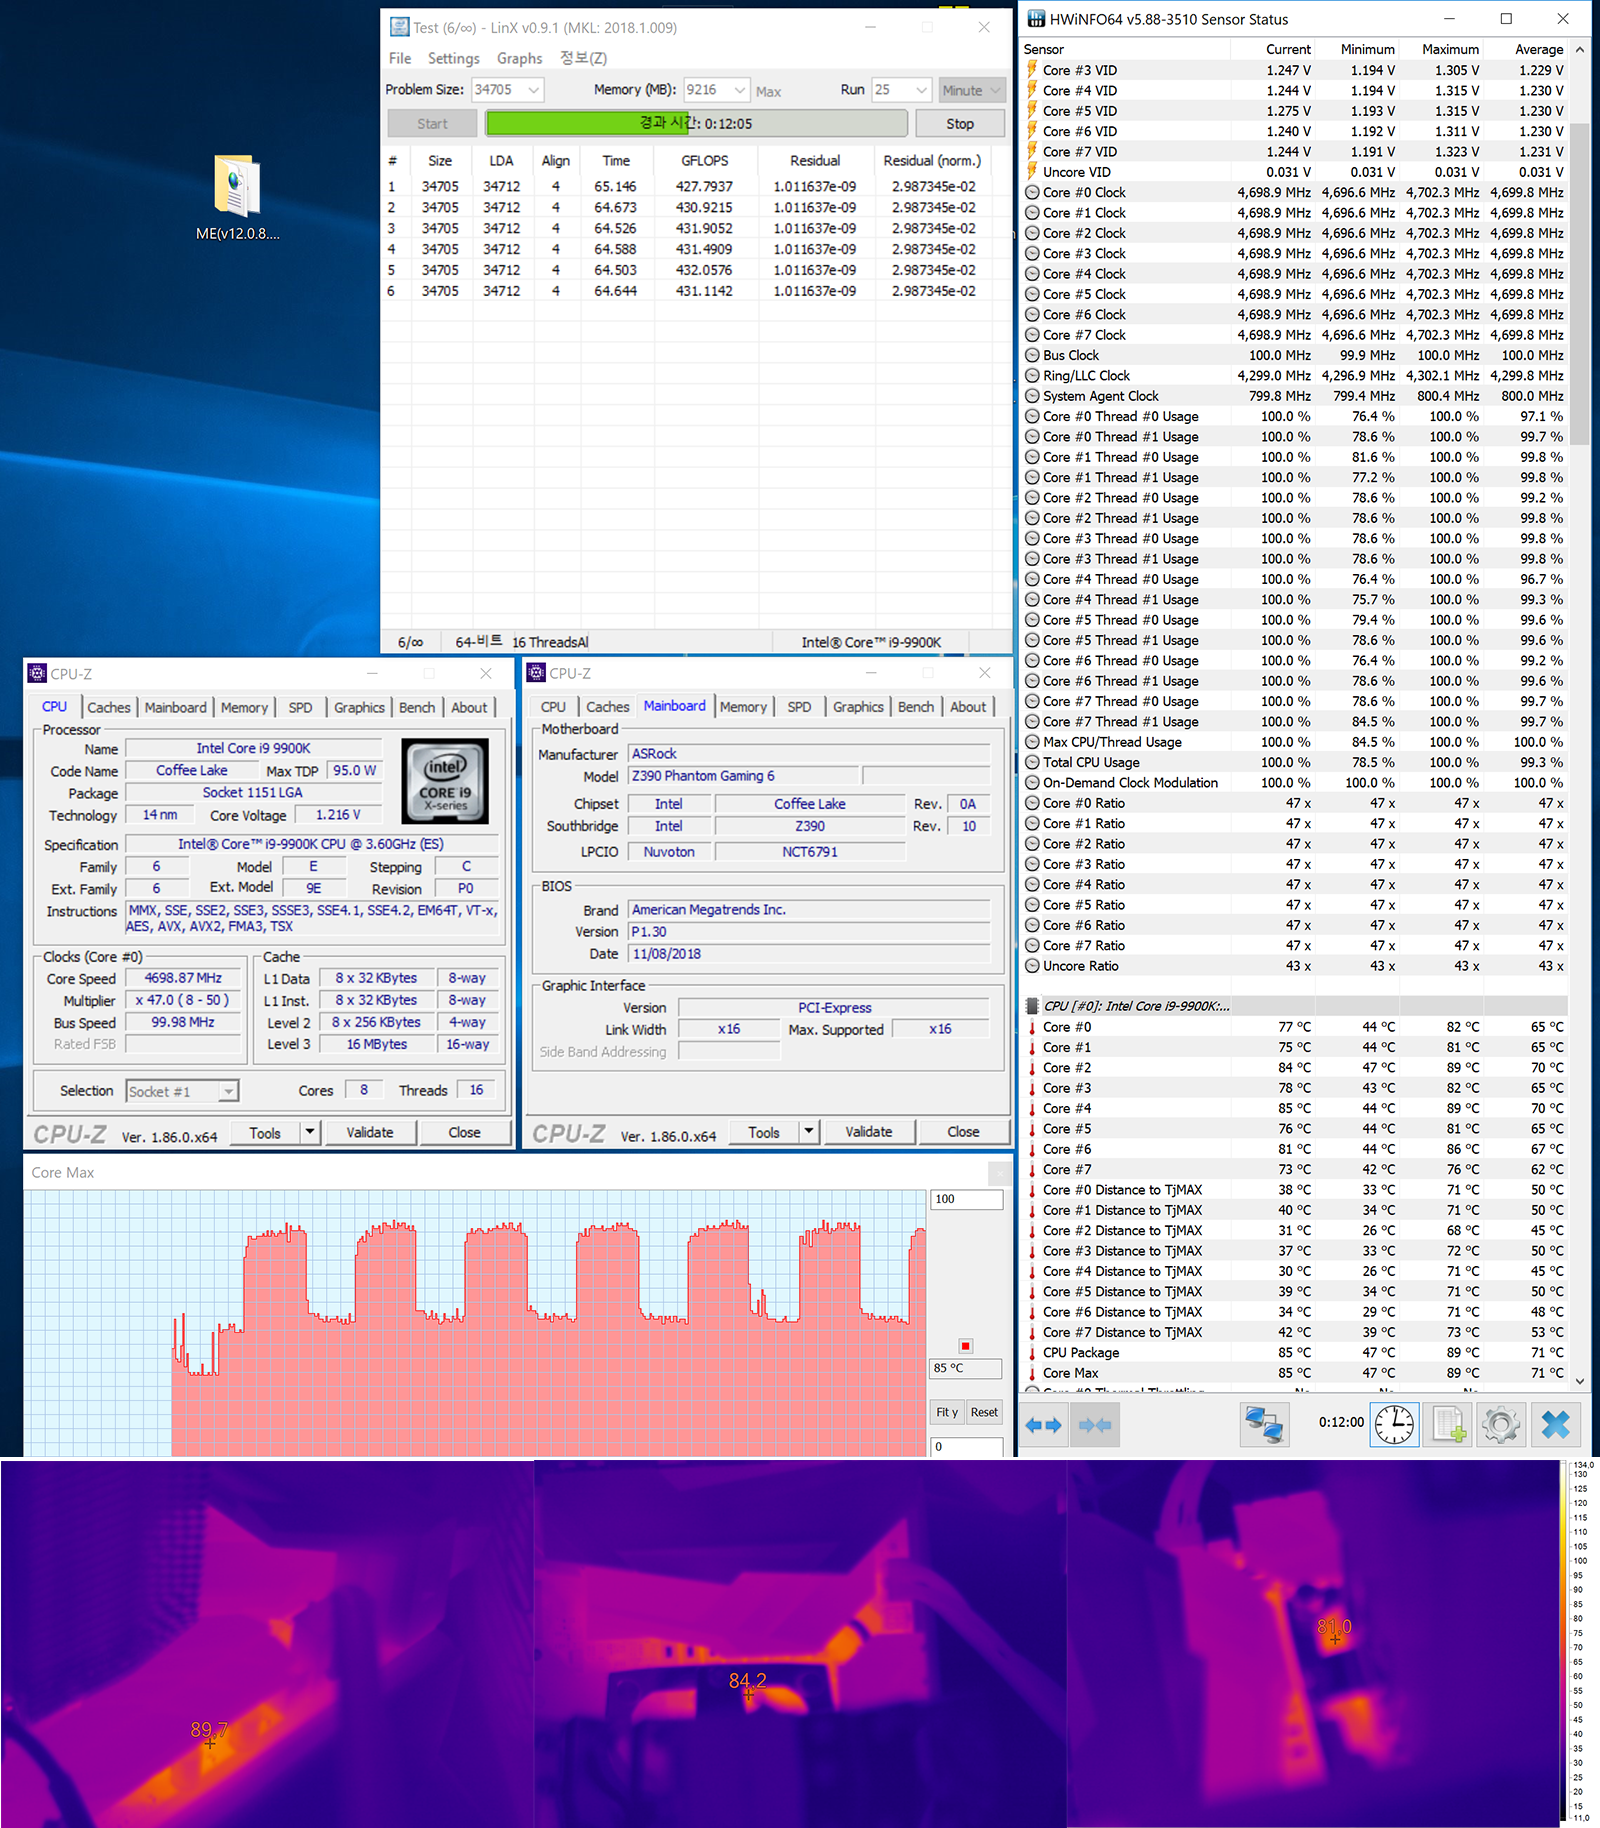Click red record square in Core Max graph

pyautogui.click(x=965, y=1346)
